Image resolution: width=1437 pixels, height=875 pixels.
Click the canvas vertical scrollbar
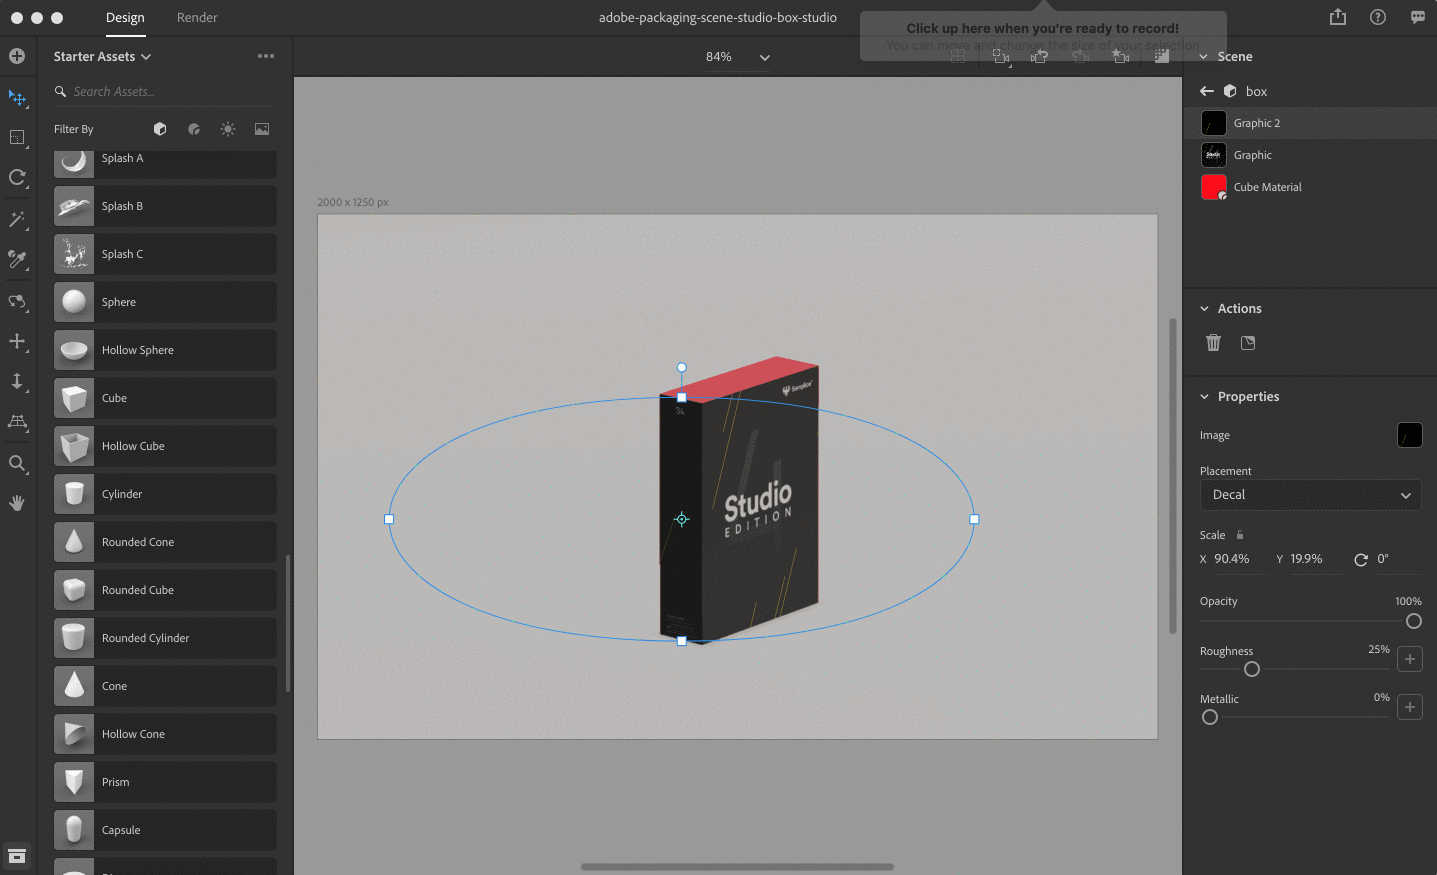1173,475
